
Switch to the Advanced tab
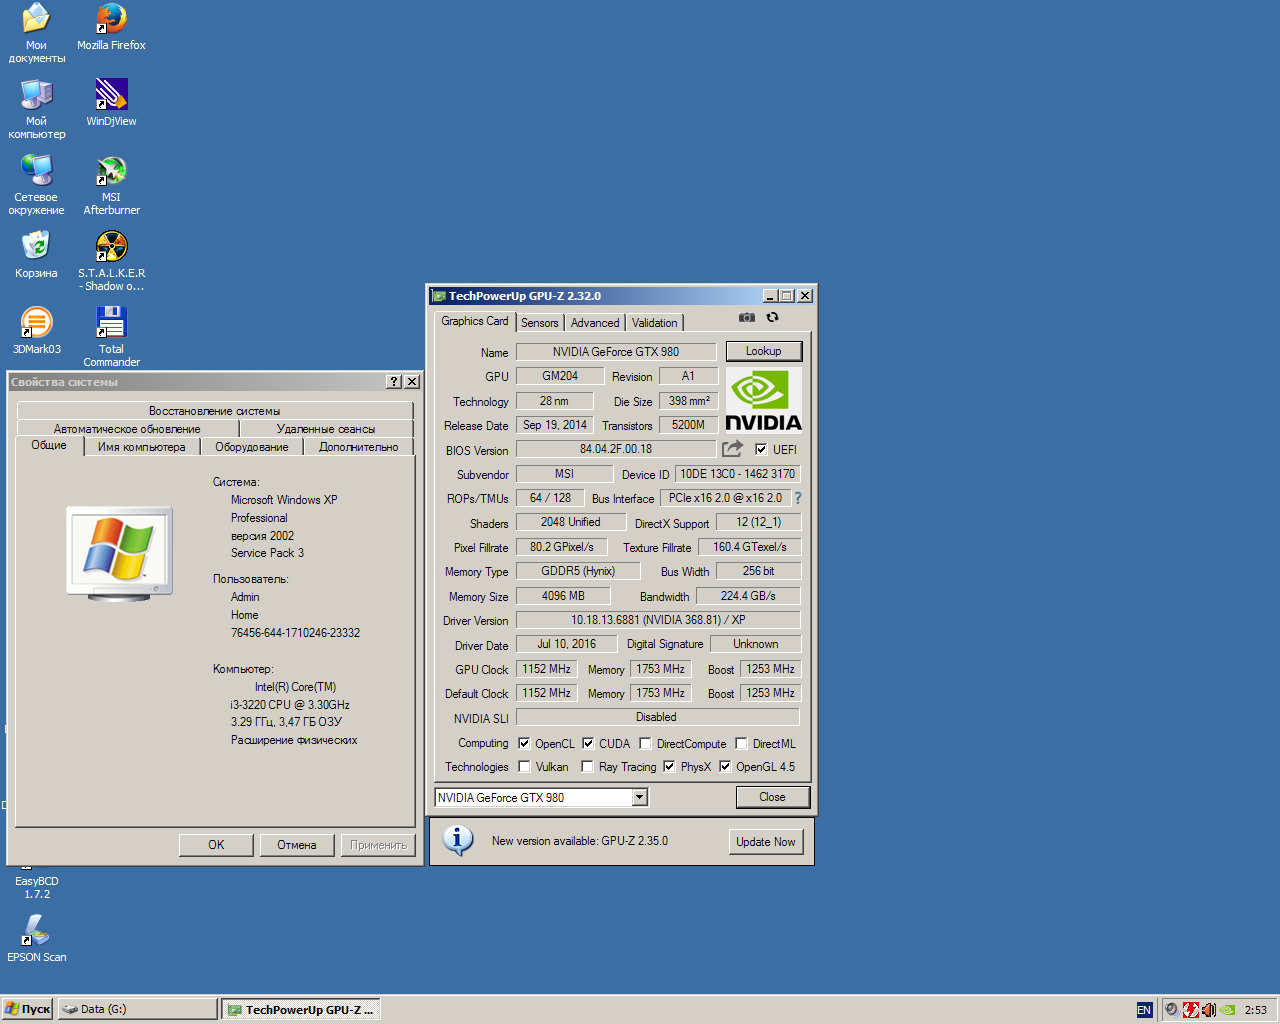[595, 323]
